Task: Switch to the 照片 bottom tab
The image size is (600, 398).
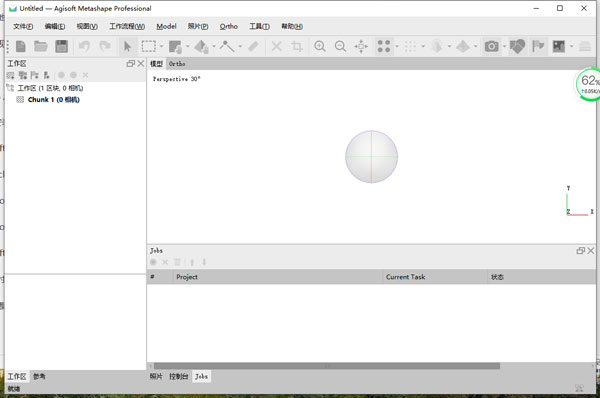Action: click(156, 377)
